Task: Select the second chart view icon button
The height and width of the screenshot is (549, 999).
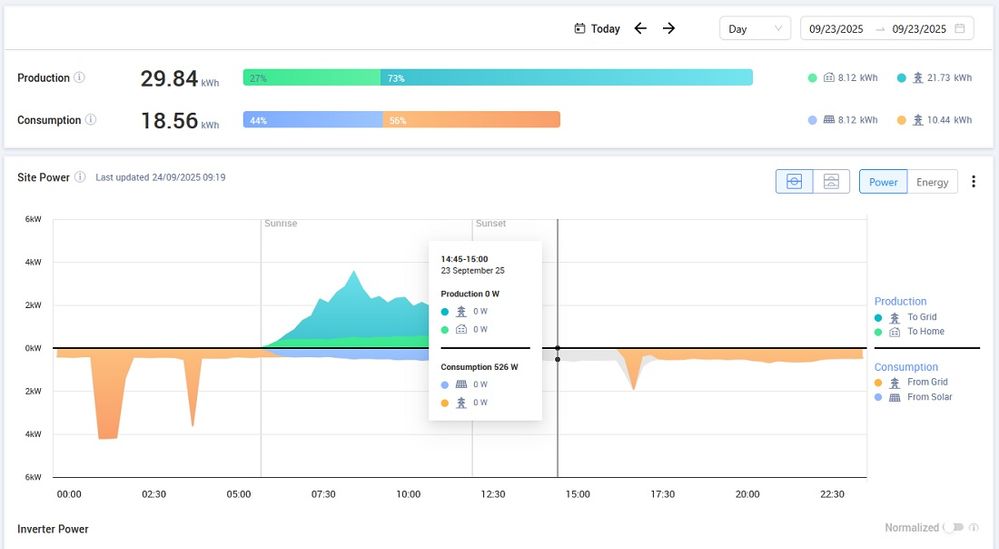Action: pyautogui.click(x=831, y=182)
